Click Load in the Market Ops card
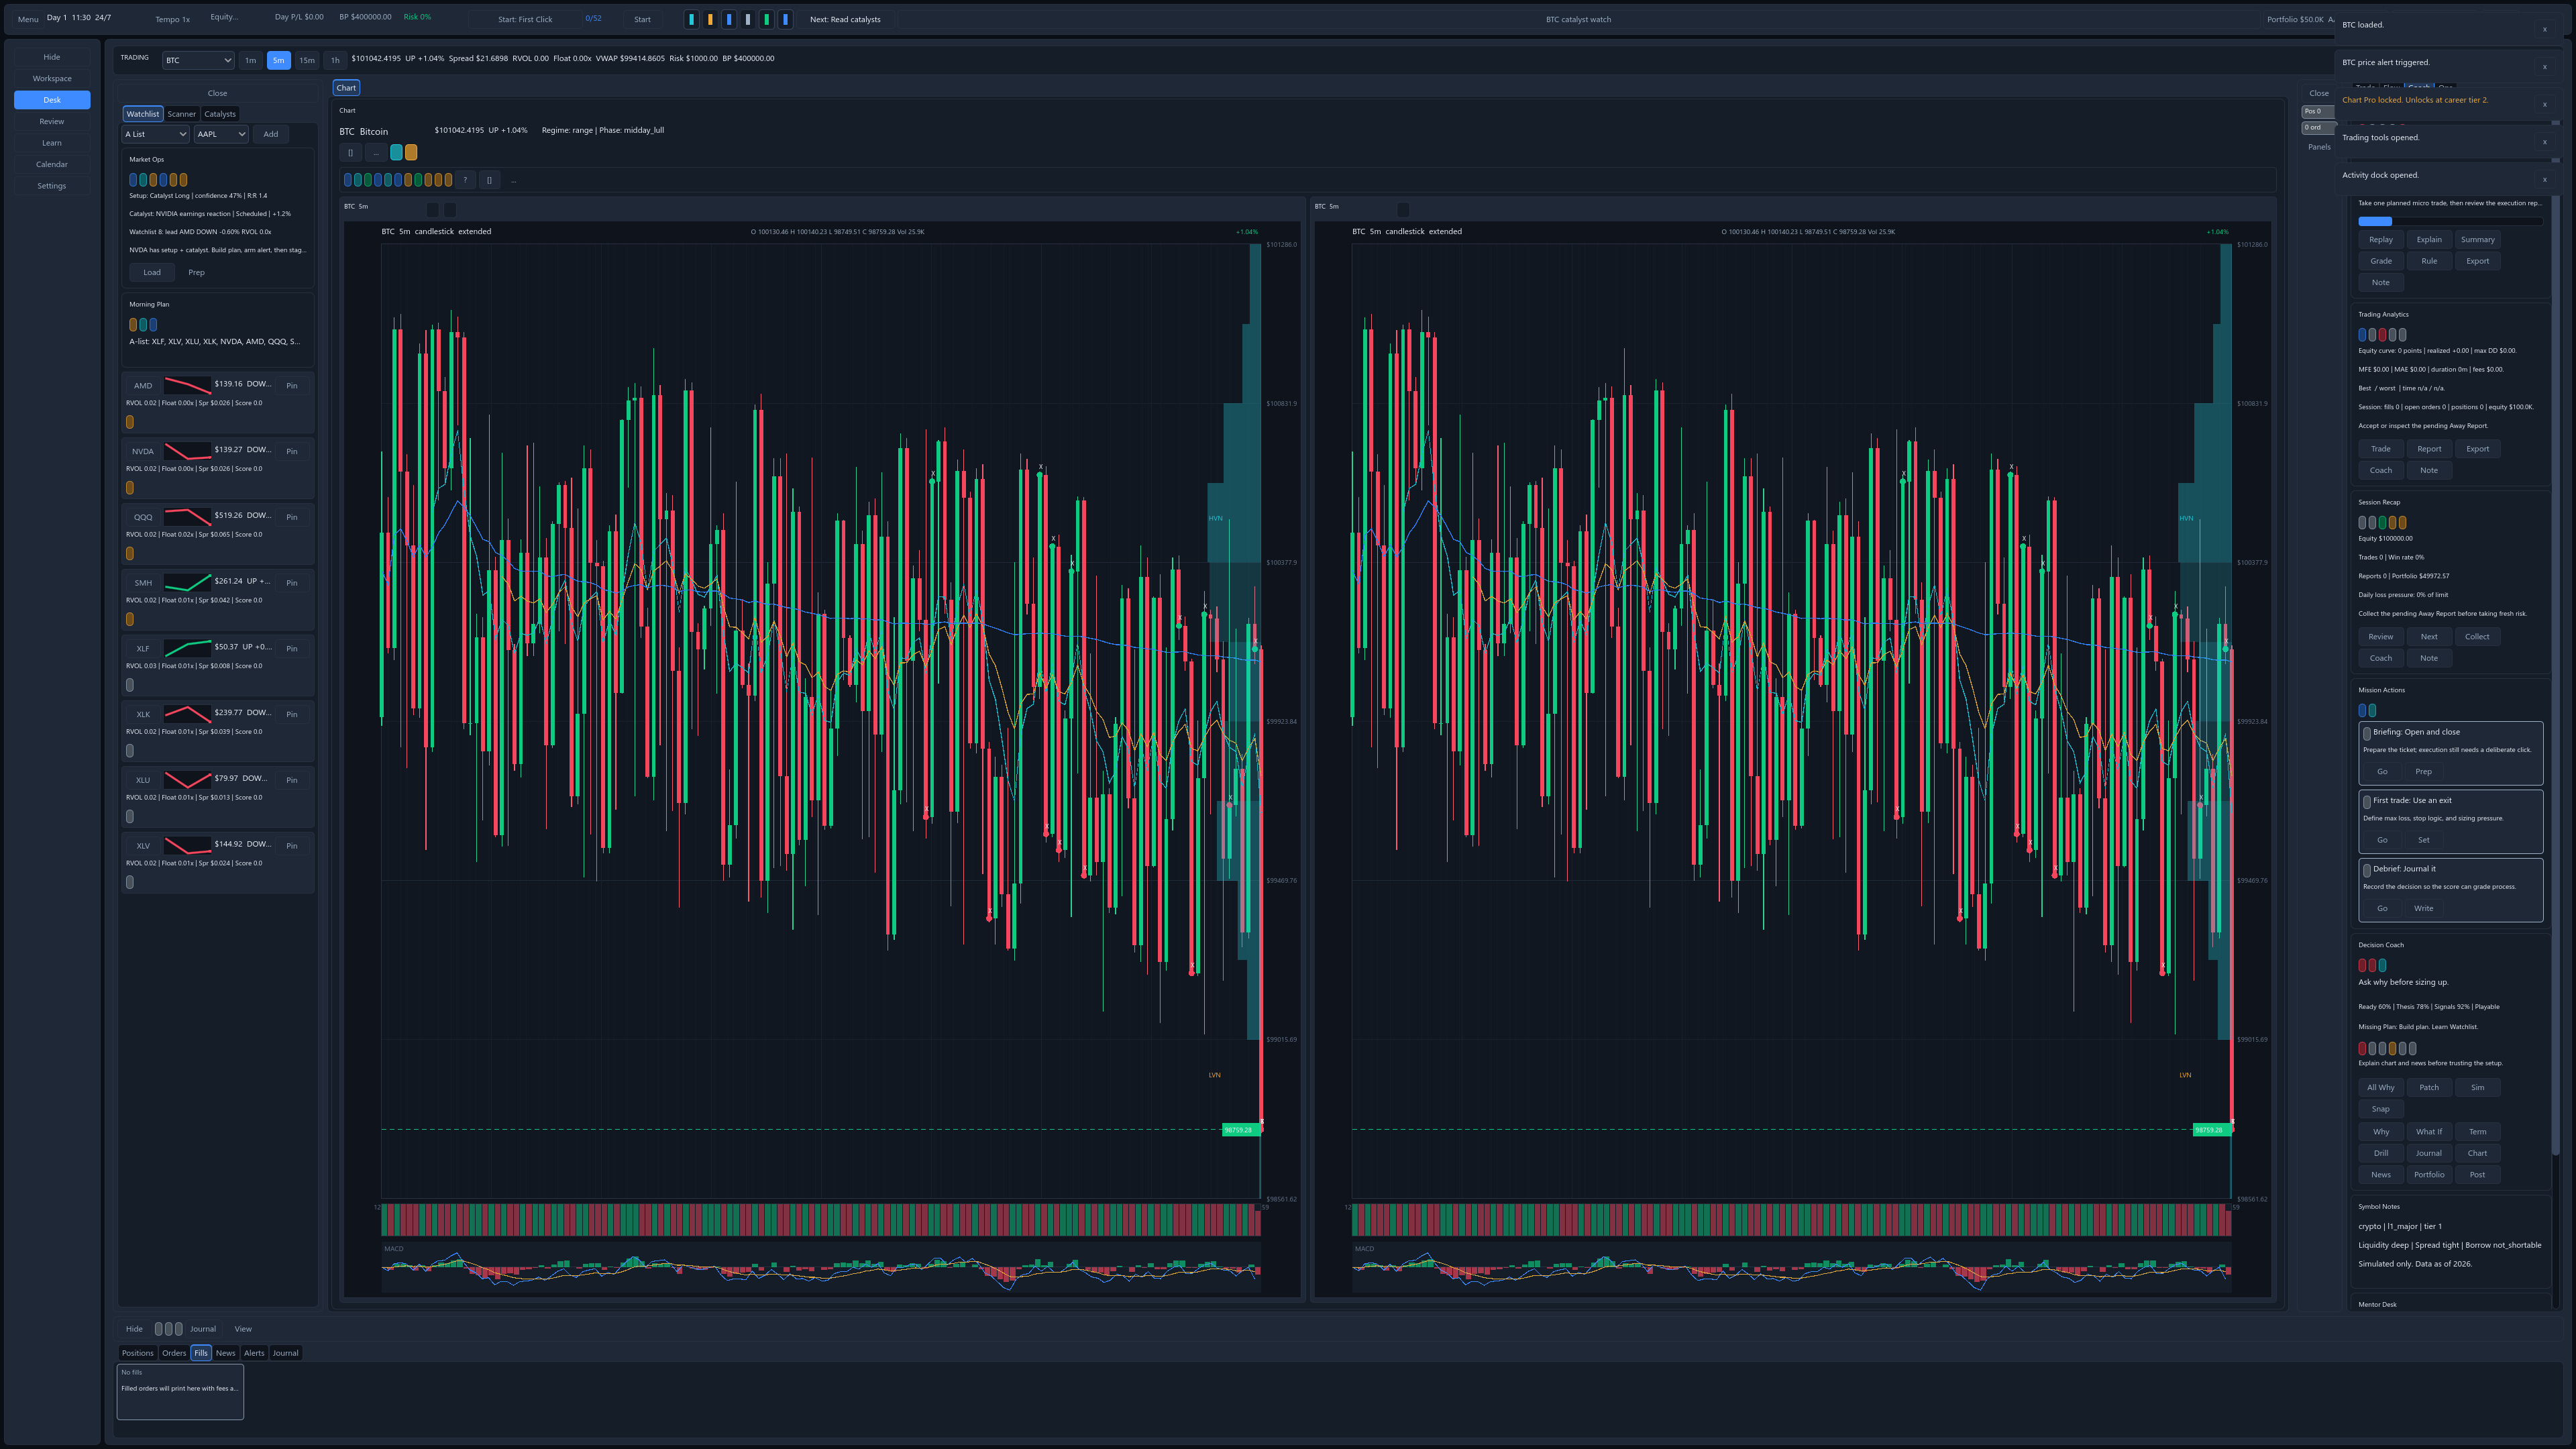Viewport: 2576px width, 1449px height. [x=152, y=272]
